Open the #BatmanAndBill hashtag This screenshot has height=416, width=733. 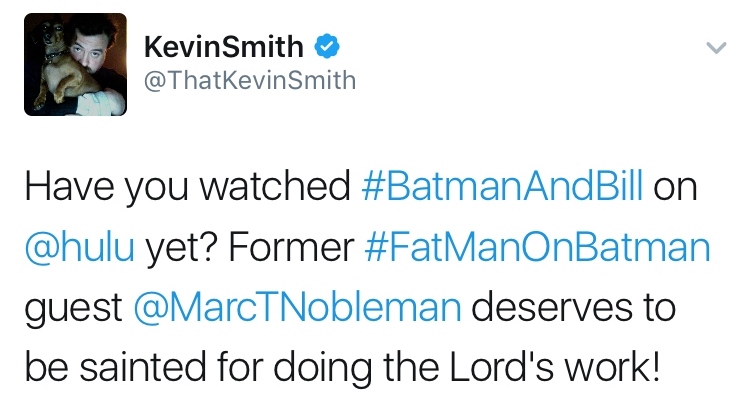coord(501,186)
